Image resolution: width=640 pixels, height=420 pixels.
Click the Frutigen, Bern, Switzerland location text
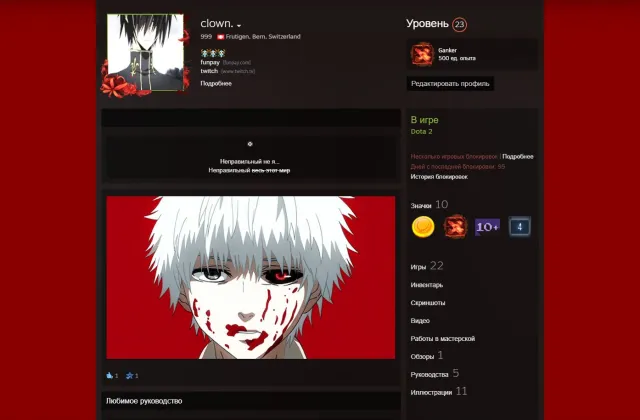[263, 37]
